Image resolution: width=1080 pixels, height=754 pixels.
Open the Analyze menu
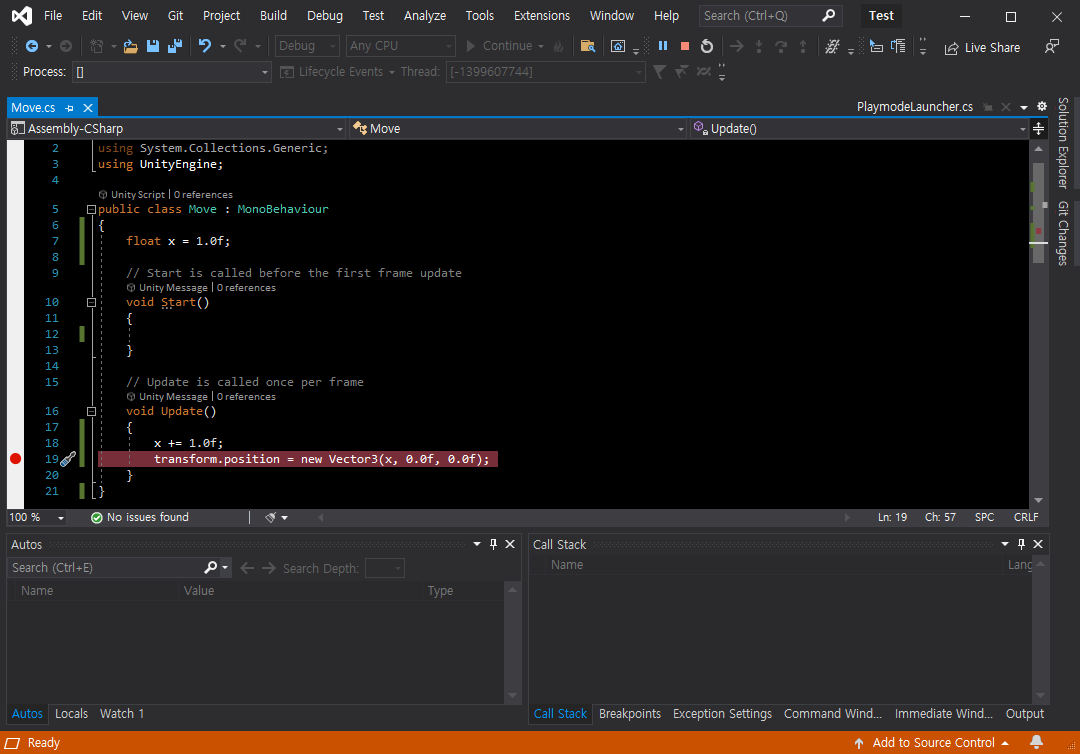click(x=424, y=15)
